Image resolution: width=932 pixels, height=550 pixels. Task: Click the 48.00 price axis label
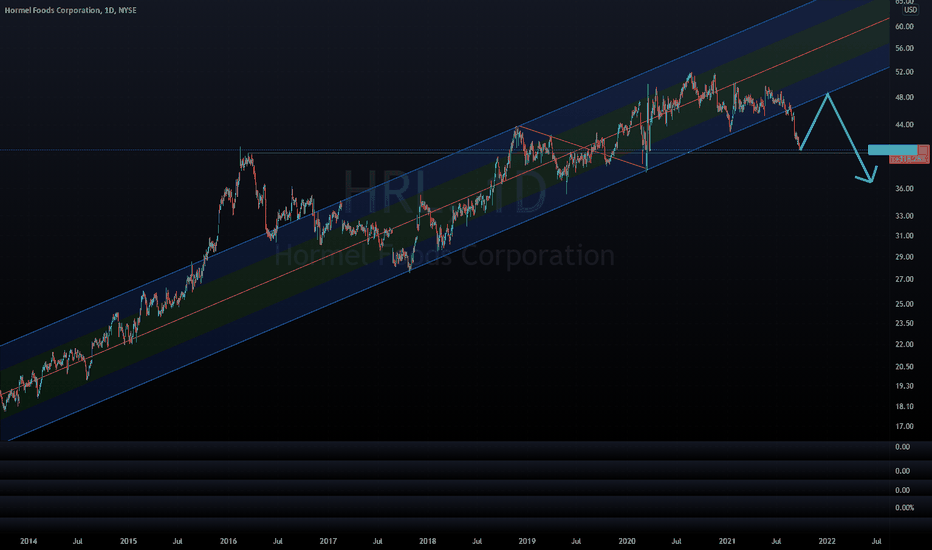coord(904,98)
